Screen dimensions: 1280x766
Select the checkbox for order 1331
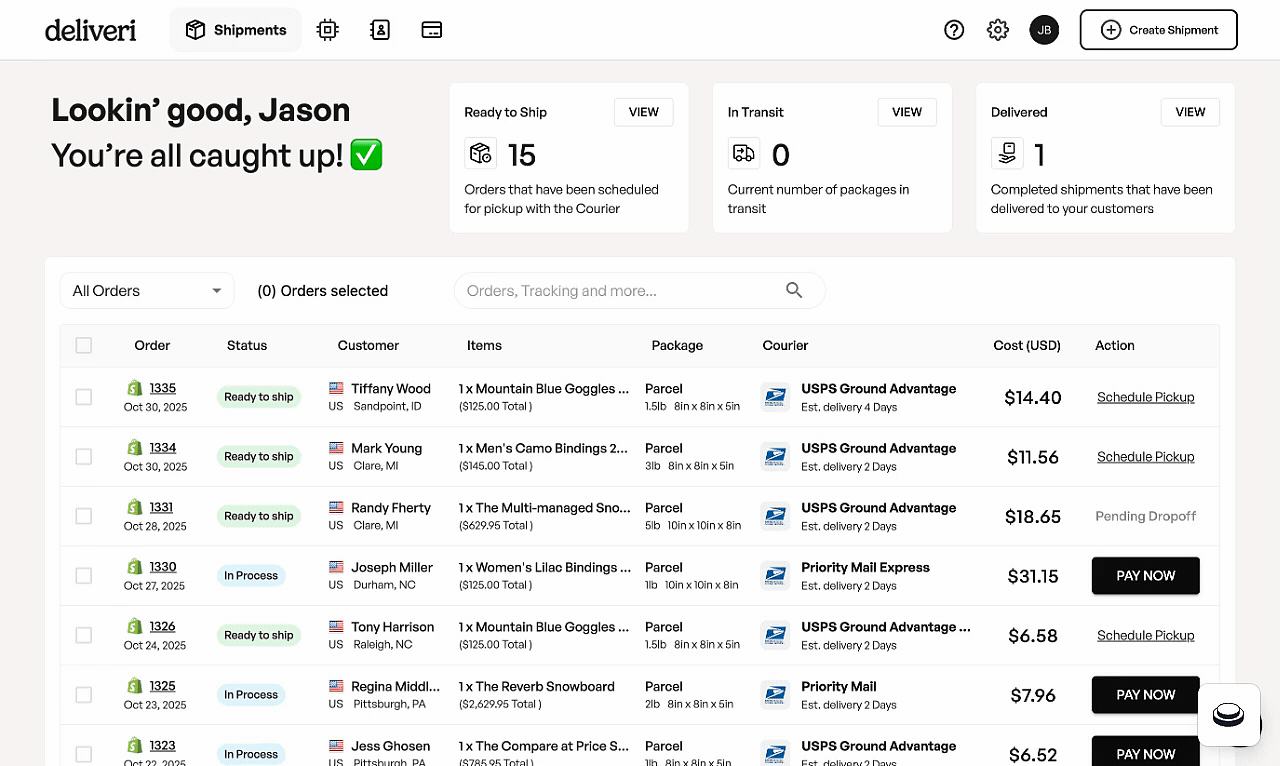pyautogui.click(x=84, y=516)
